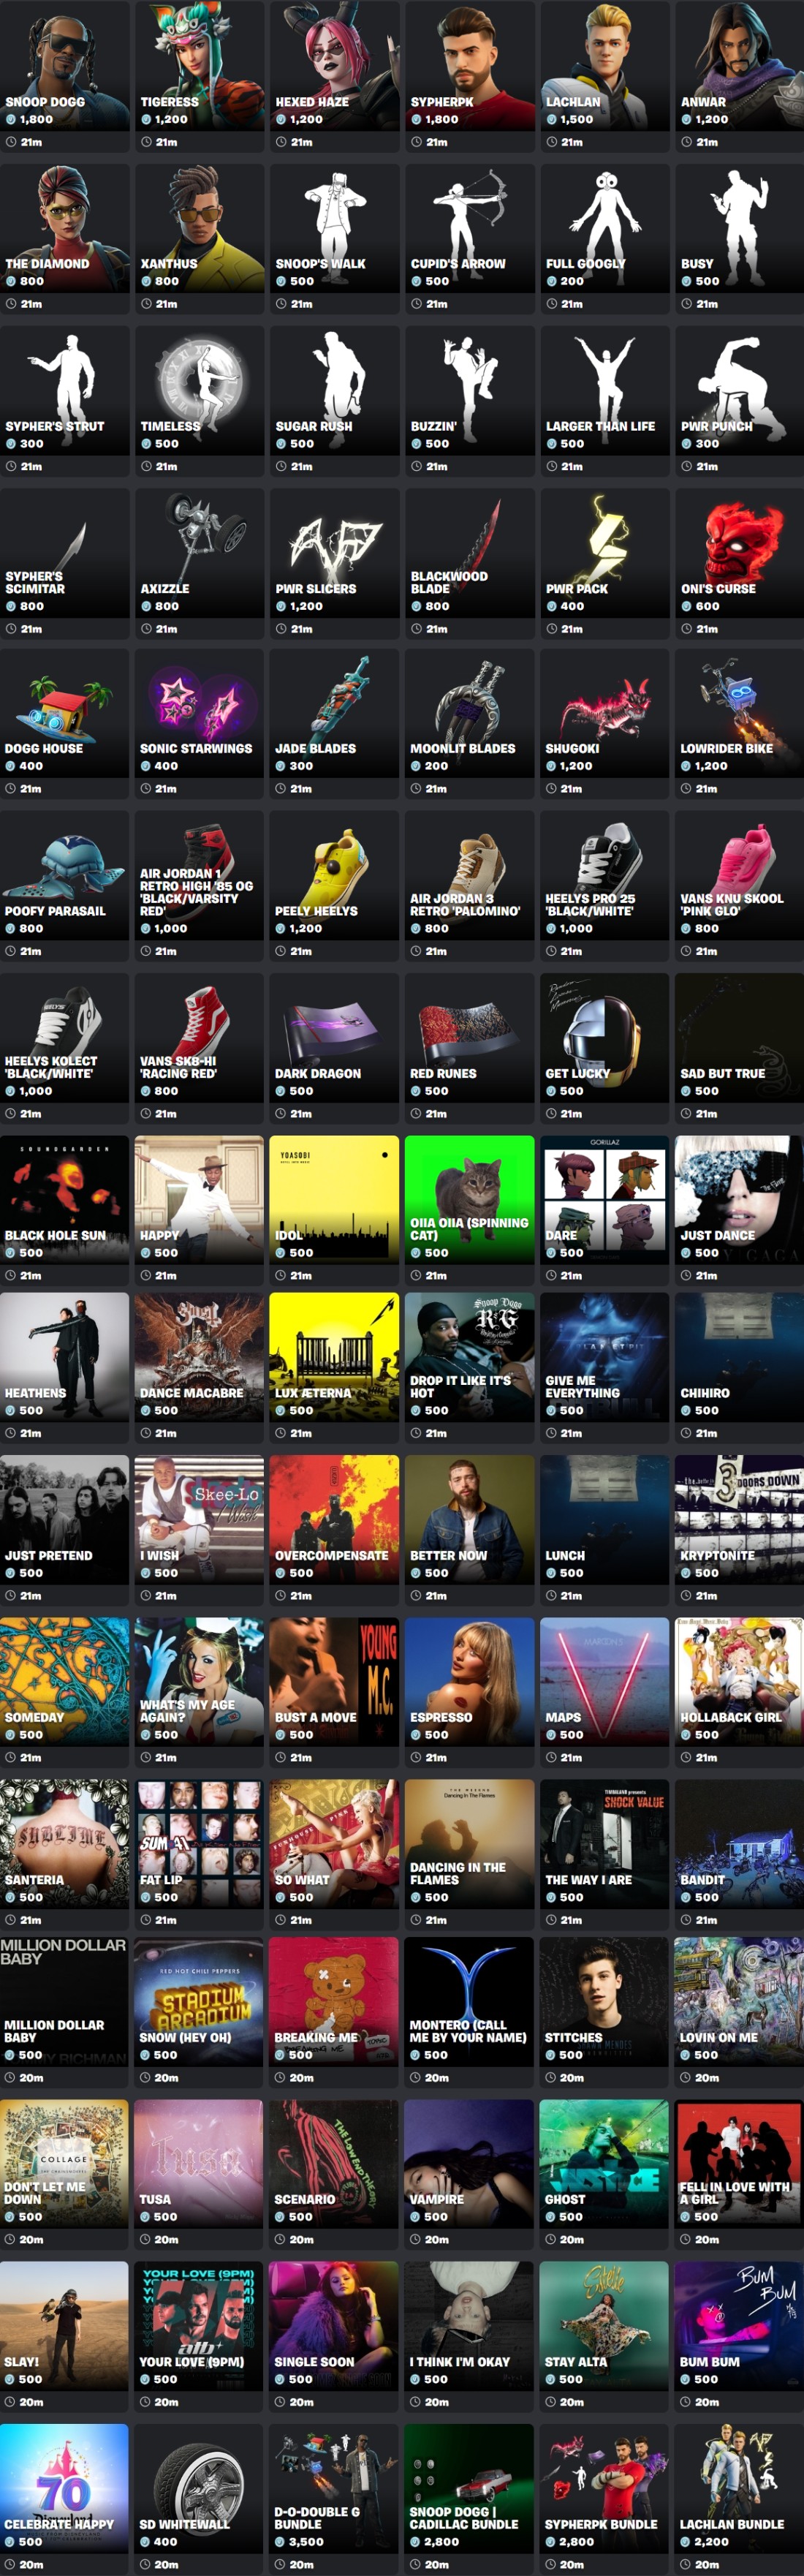Viewport: 804px width, 2576px height.
Task: Pick the Full Googly emote icon
Action: tap(605, 228)
